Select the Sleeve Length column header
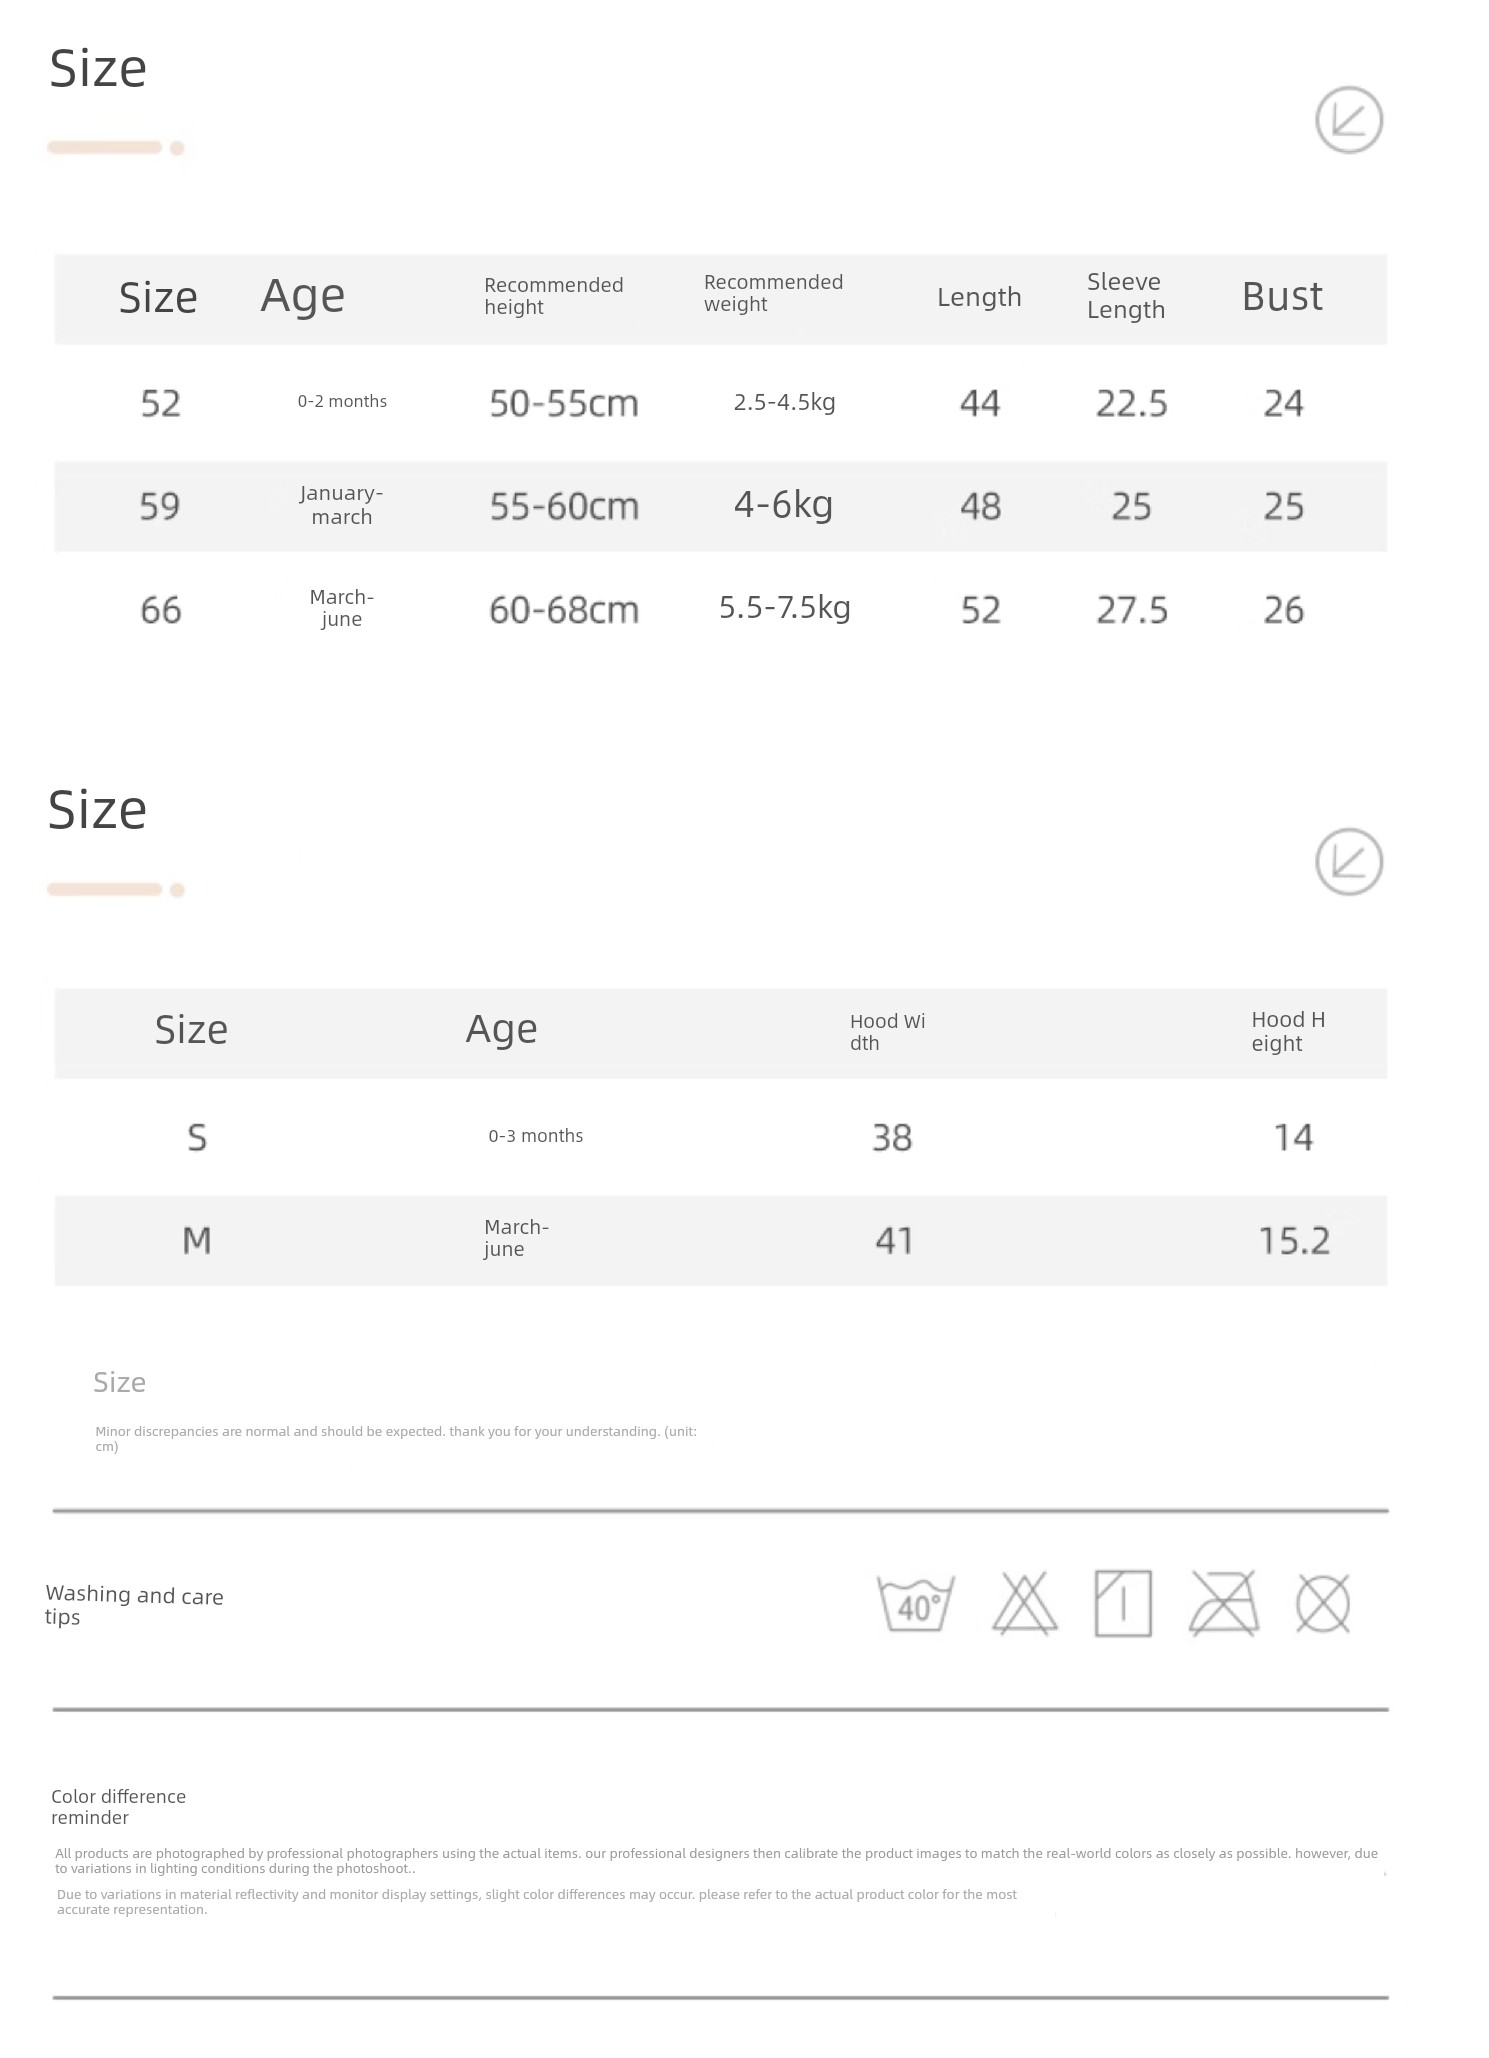Viewport: 1489px width, 2058px height. [1126, 296]
